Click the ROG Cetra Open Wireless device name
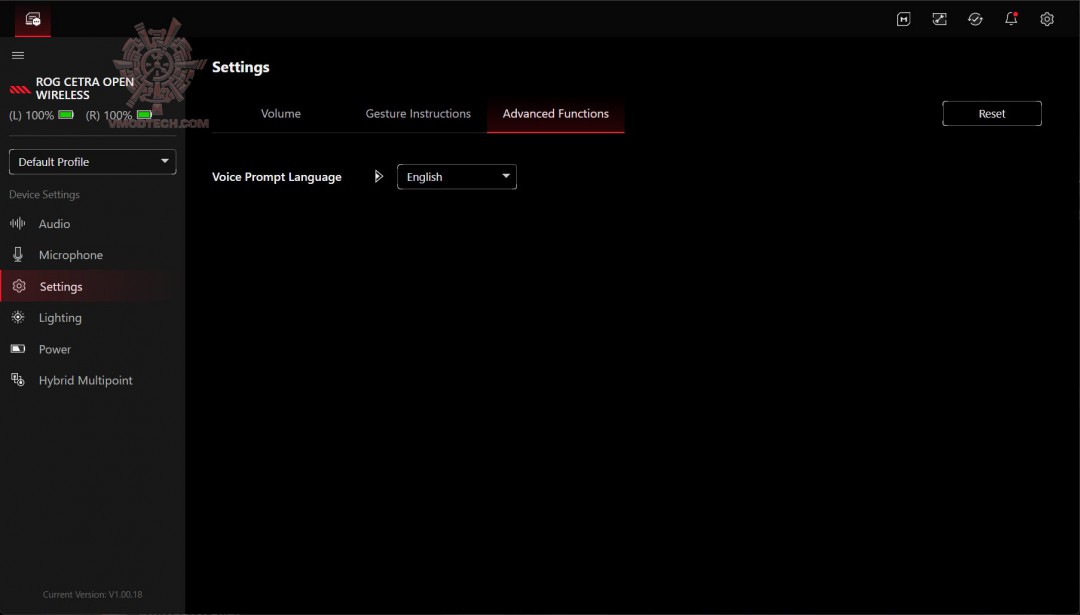The image size is (1080, 615). click(x=84, y=88)
